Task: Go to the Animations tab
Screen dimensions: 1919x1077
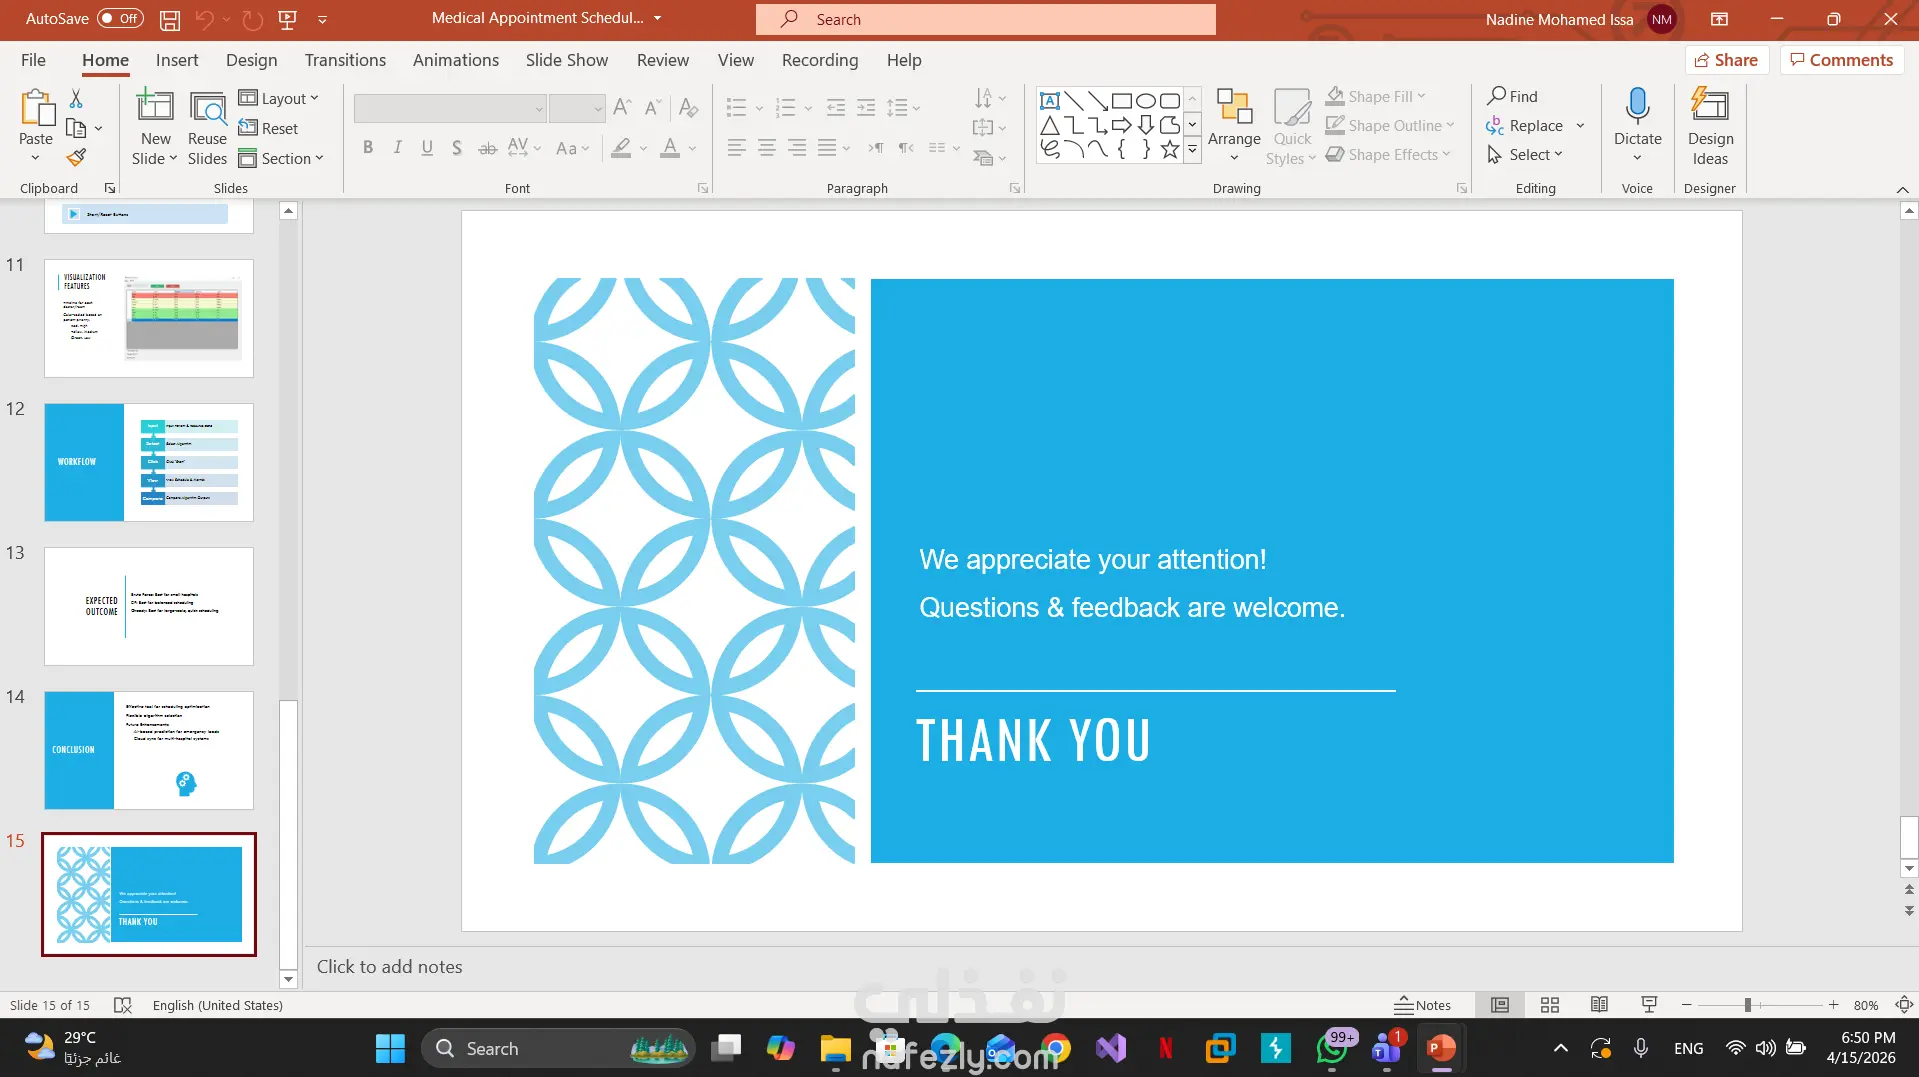Action: coord(456,60)
